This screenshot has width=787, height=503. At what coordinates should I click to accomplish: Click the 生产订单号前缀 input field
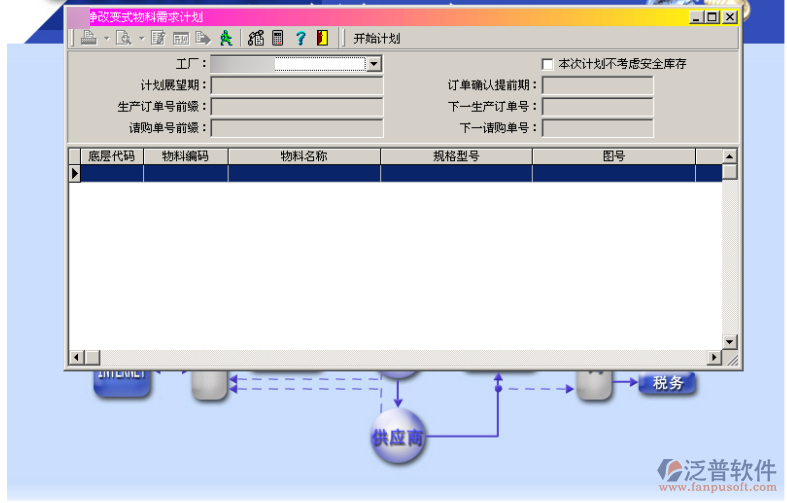tap(297, 107)
